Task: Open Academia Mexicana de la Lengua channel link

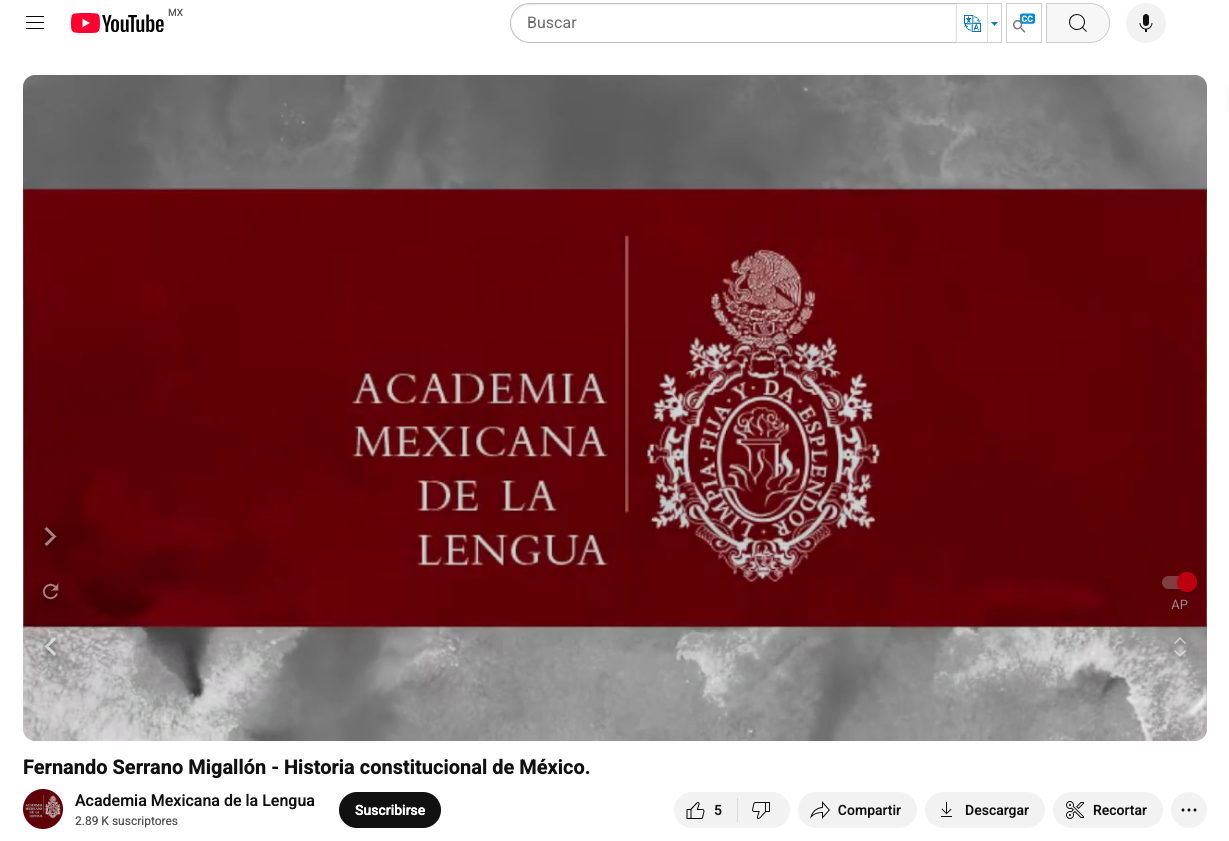Action: pos(195,800)
